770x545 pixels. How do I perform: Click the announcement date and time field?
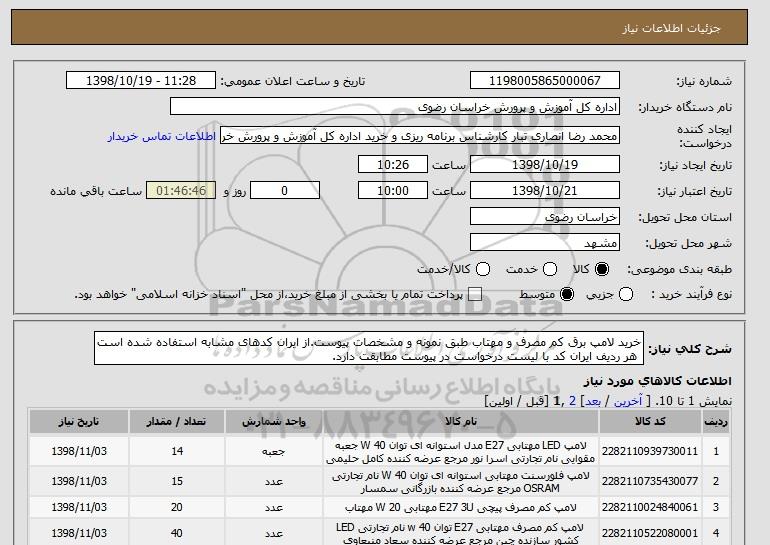141,81
